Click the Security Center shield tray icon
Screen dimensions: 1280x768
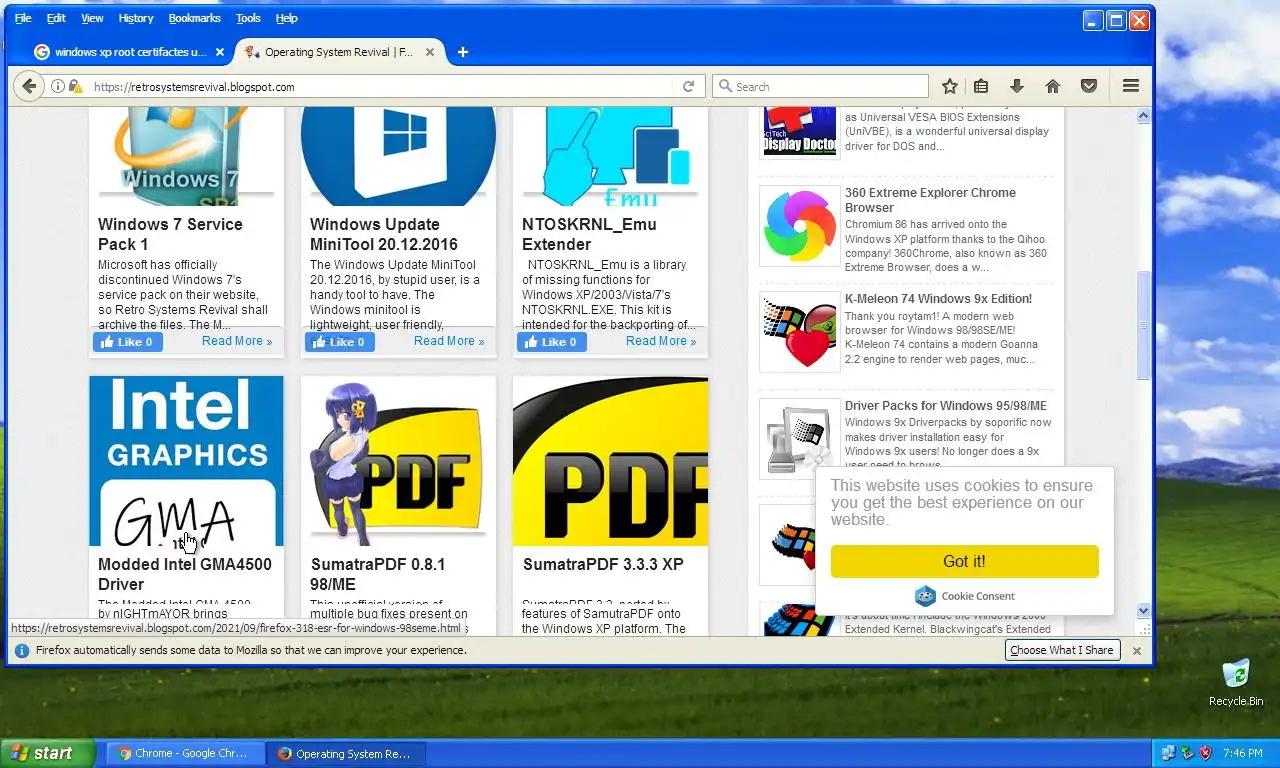click(x=1205, y=753)
